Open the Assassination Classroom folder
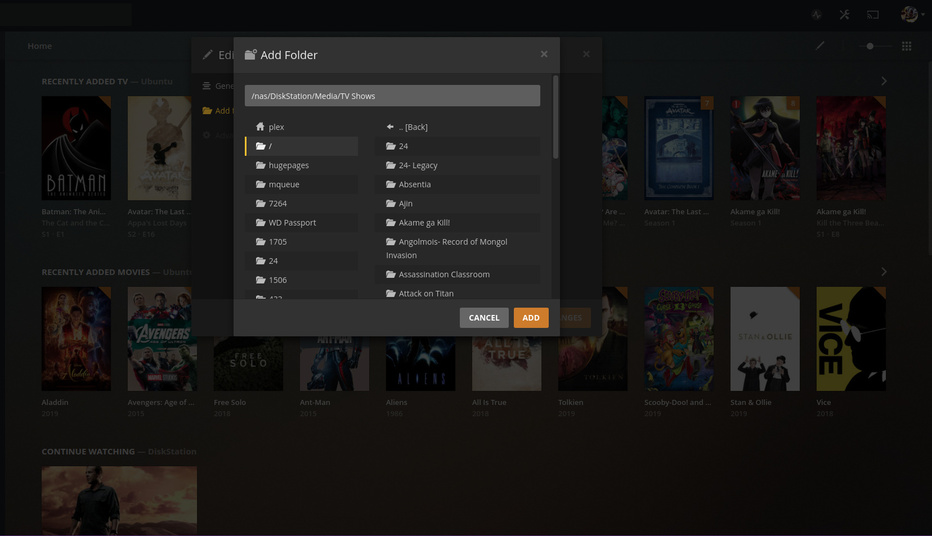 tap(458, 275)
